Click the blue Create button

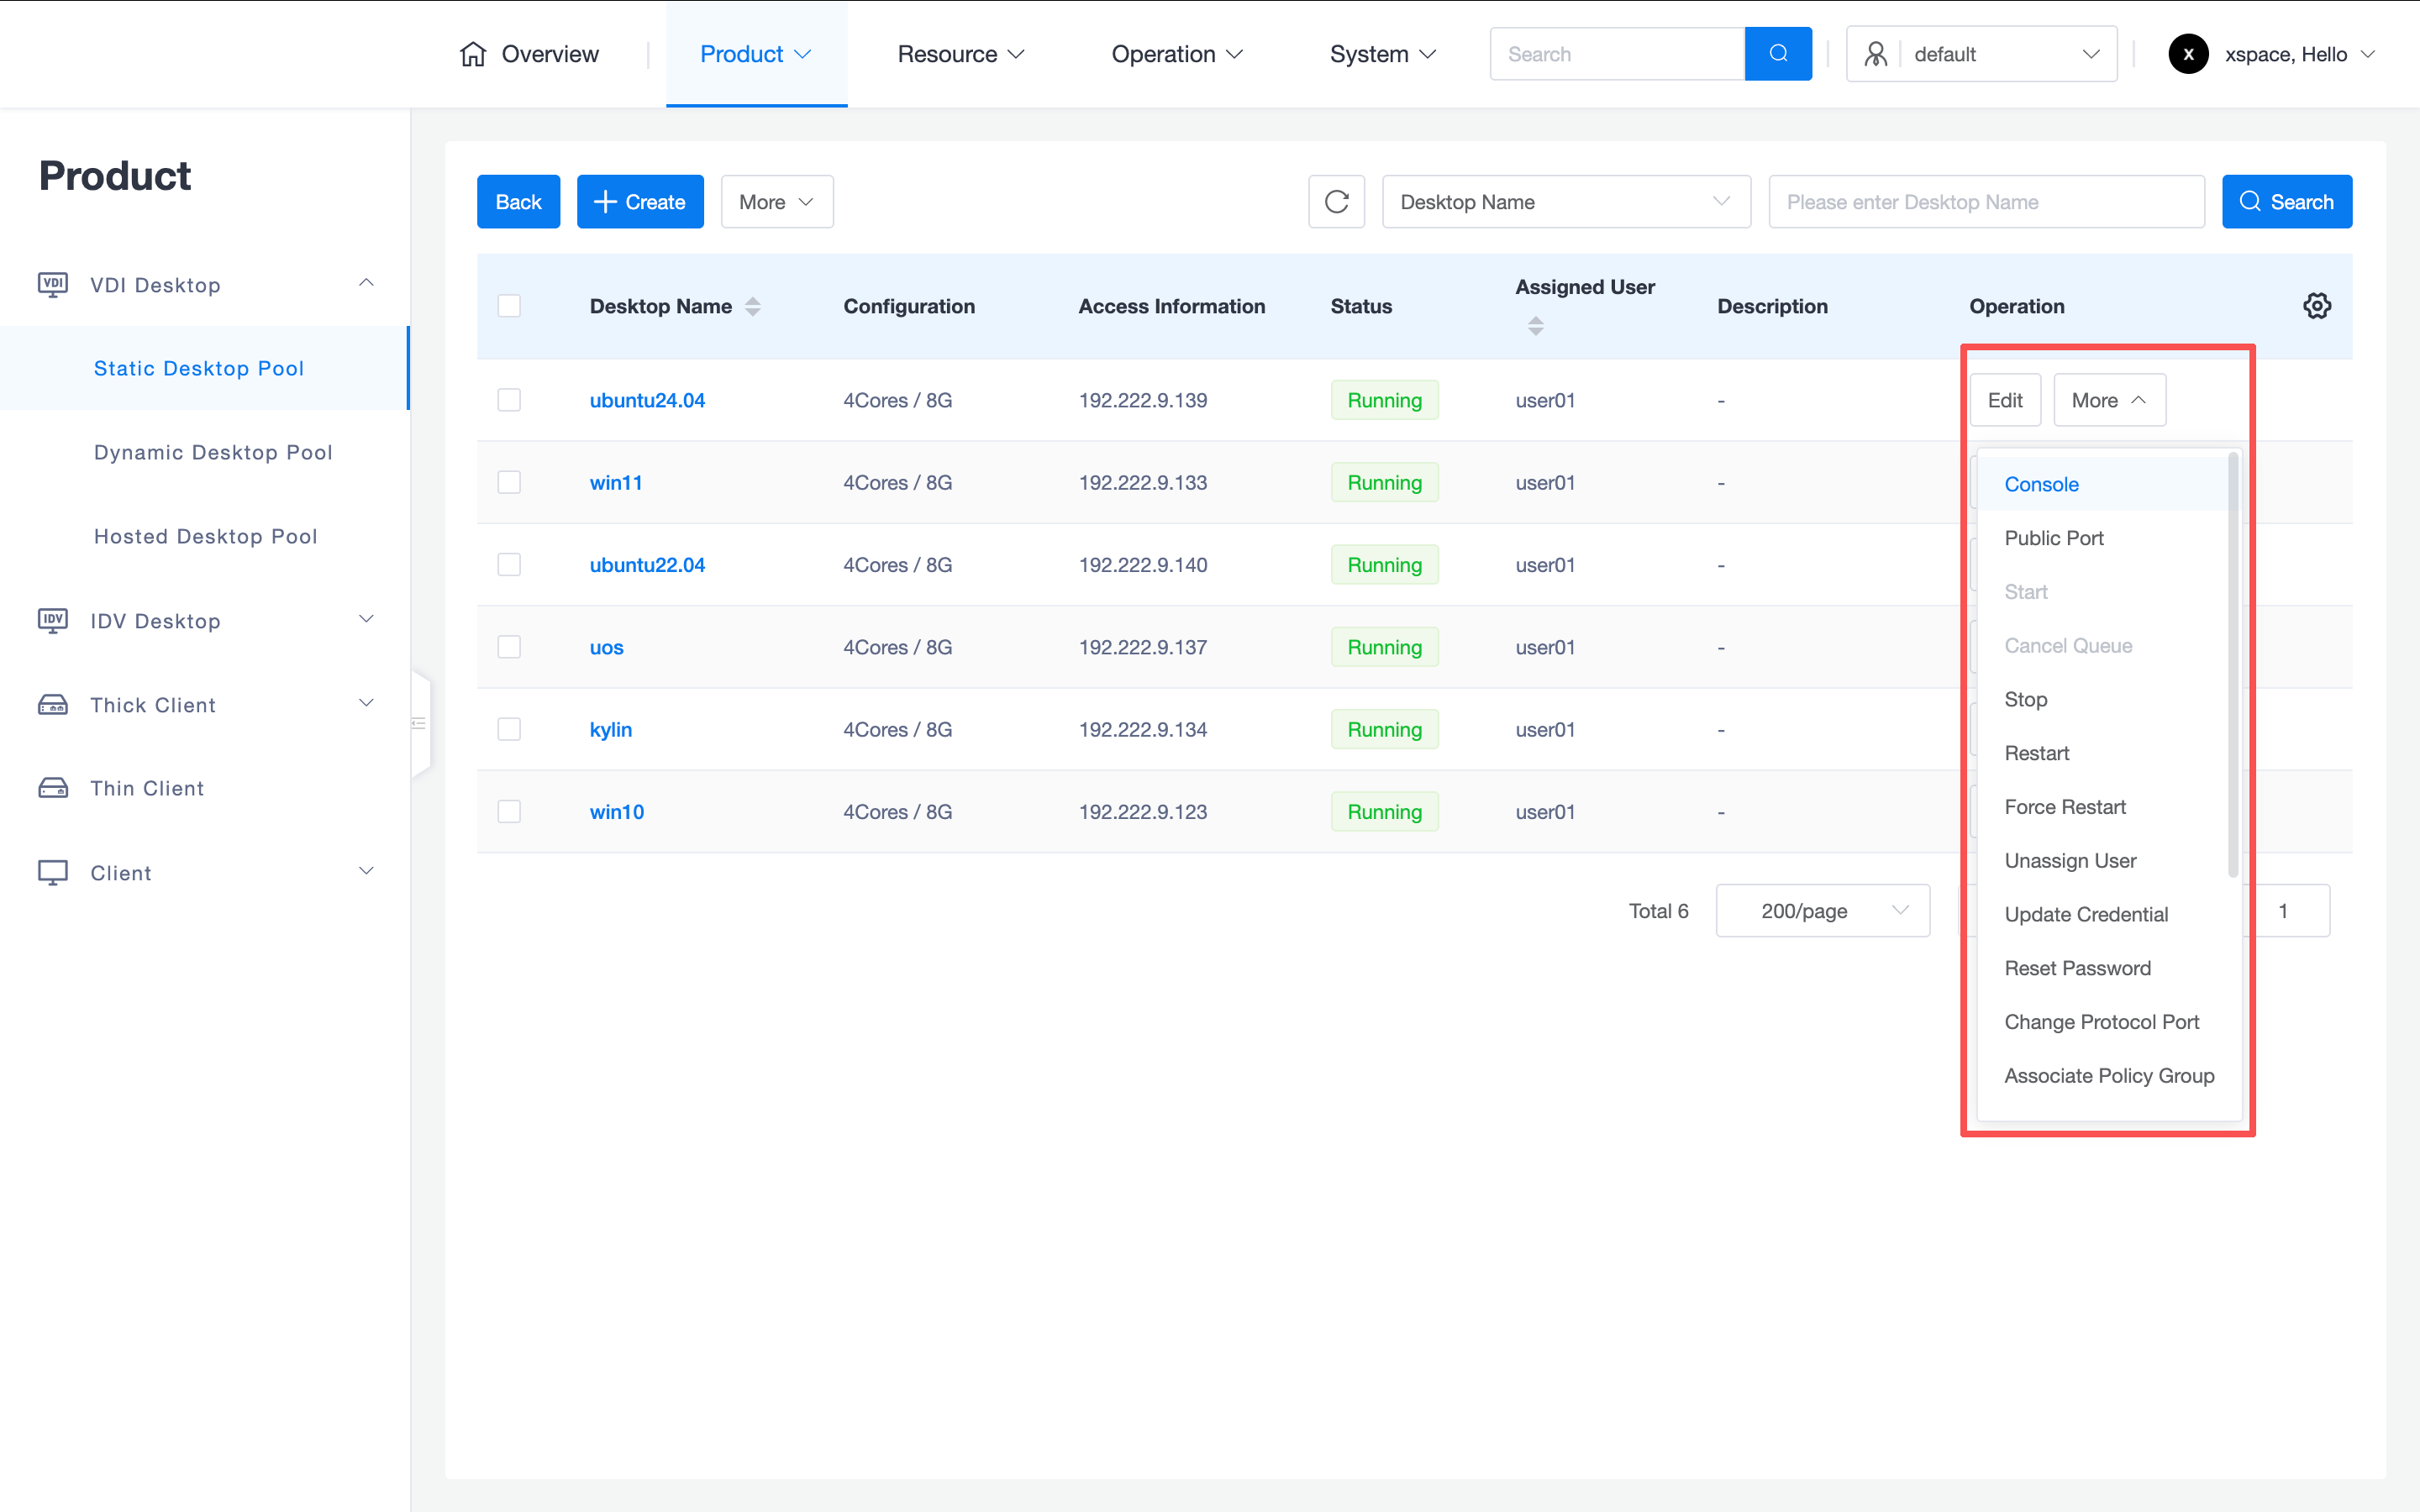[640, 202]
